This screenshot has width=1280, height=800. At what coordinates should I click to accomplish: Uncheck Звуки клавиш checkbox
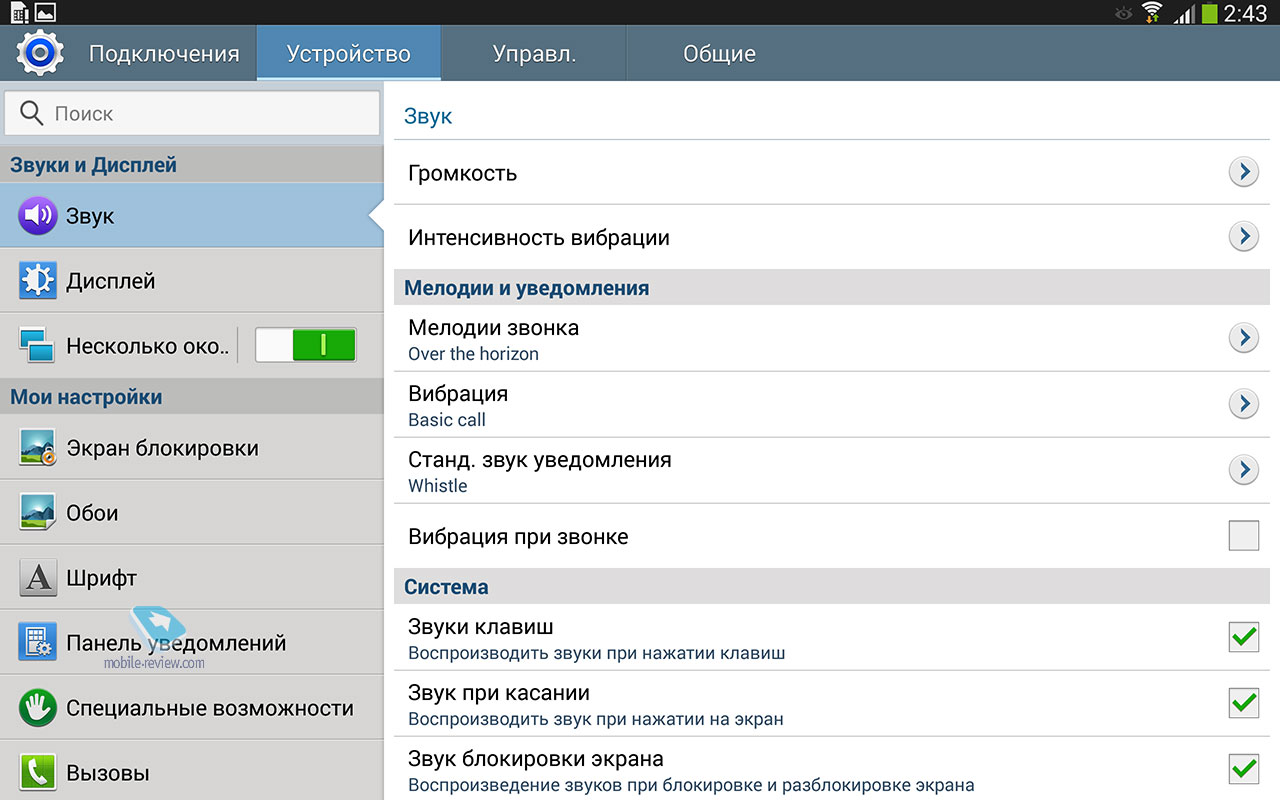point(1244,637)
